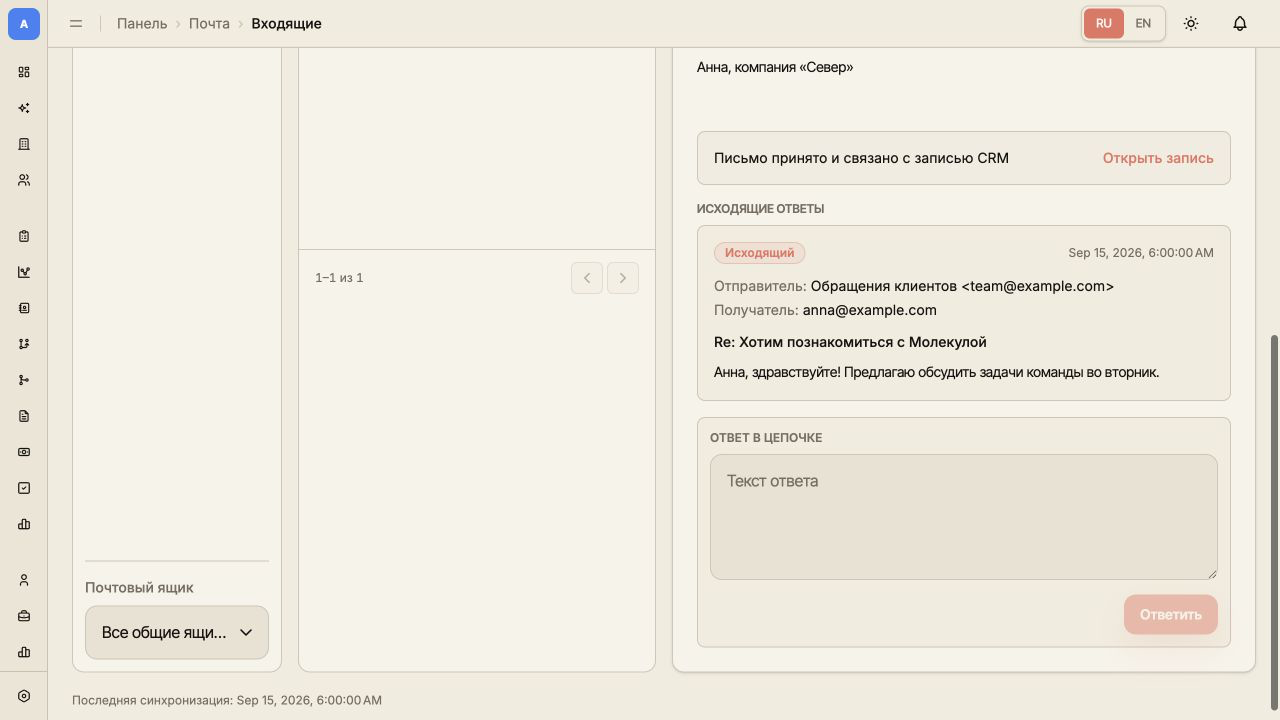Open the dashboard grid icon in the sidebar

(x=24, y=72)
